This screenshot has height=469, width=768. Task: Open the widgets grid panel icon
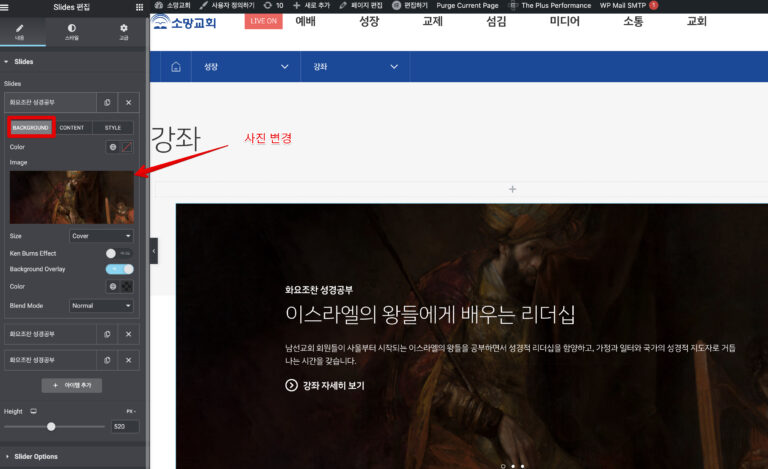click(x=139, y=7)
